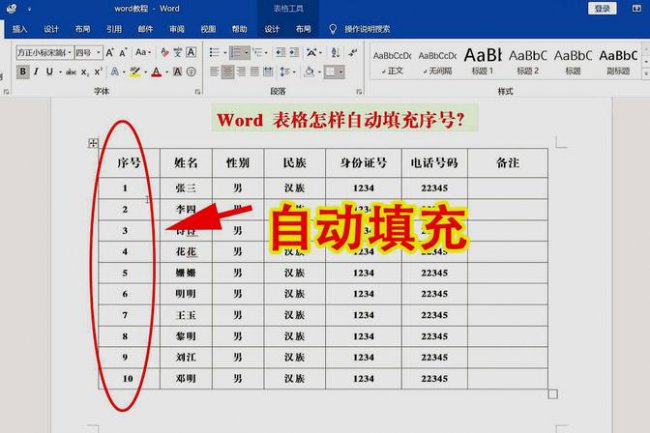650x433 pixels.
Task: Click the Shading paint bucket button
Action: point(309,72)
